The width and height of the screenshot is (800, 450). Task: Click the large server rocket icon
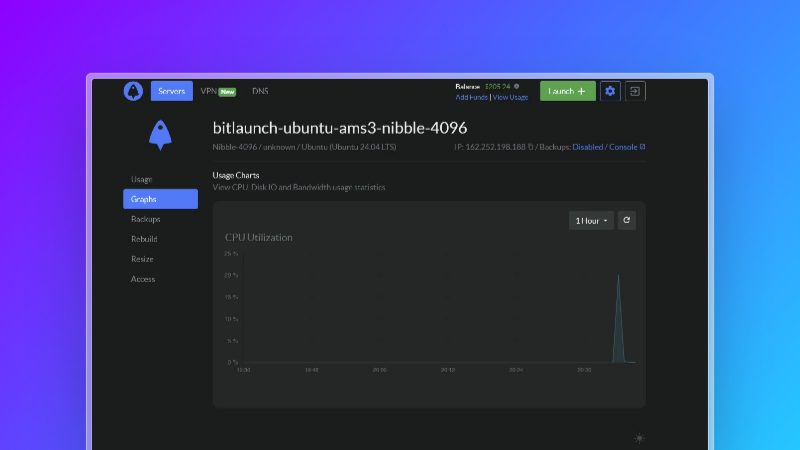[x=158, y=134]
